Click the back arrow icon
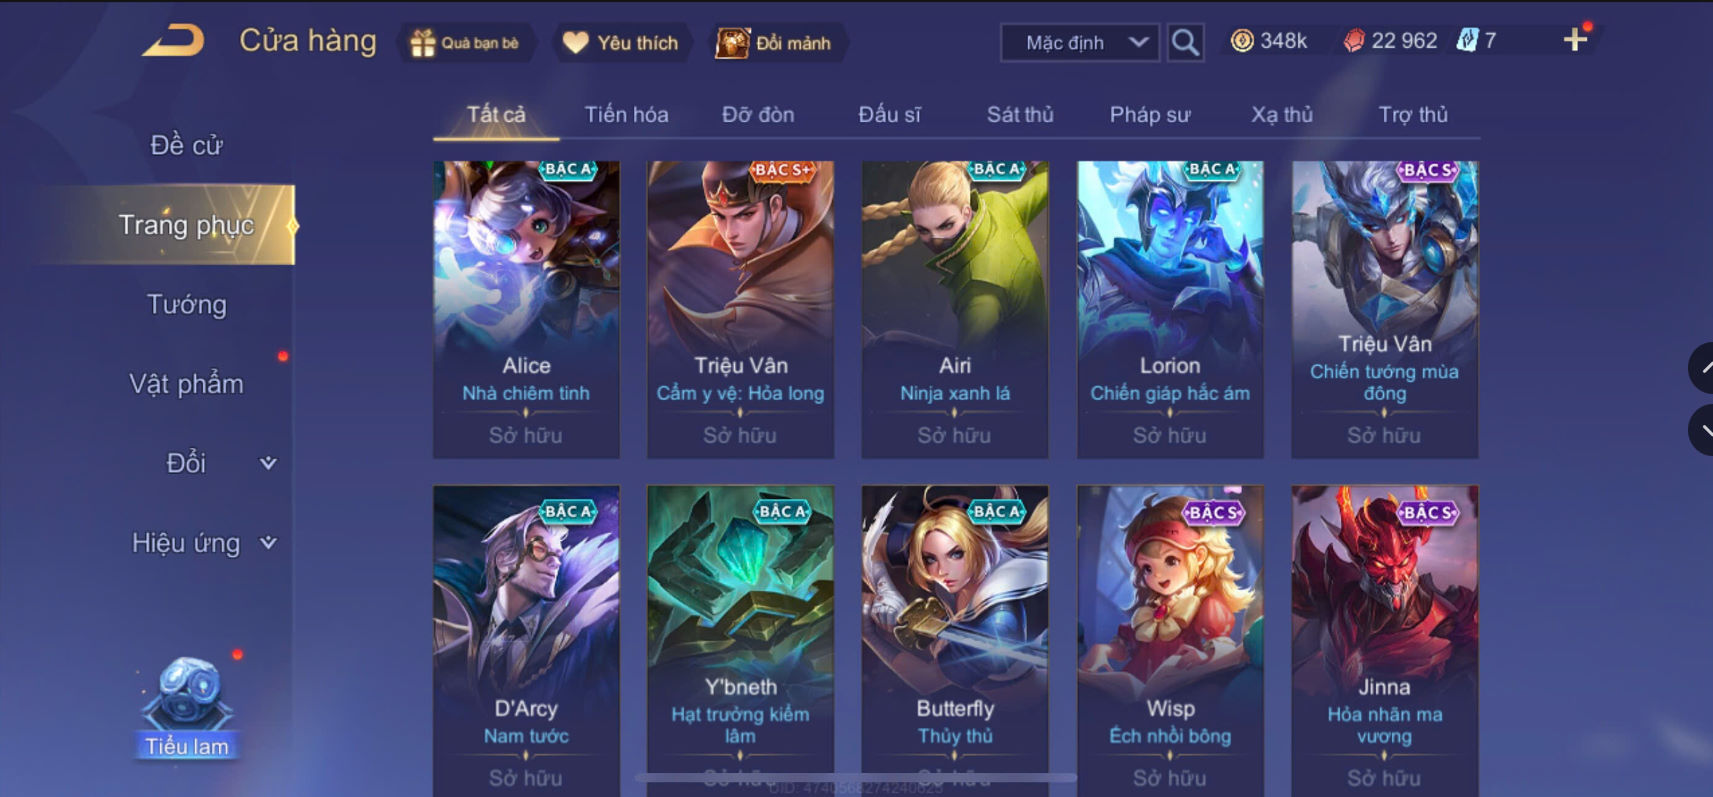Viewport: 1713px width, 797px height. tap(174, 41)
